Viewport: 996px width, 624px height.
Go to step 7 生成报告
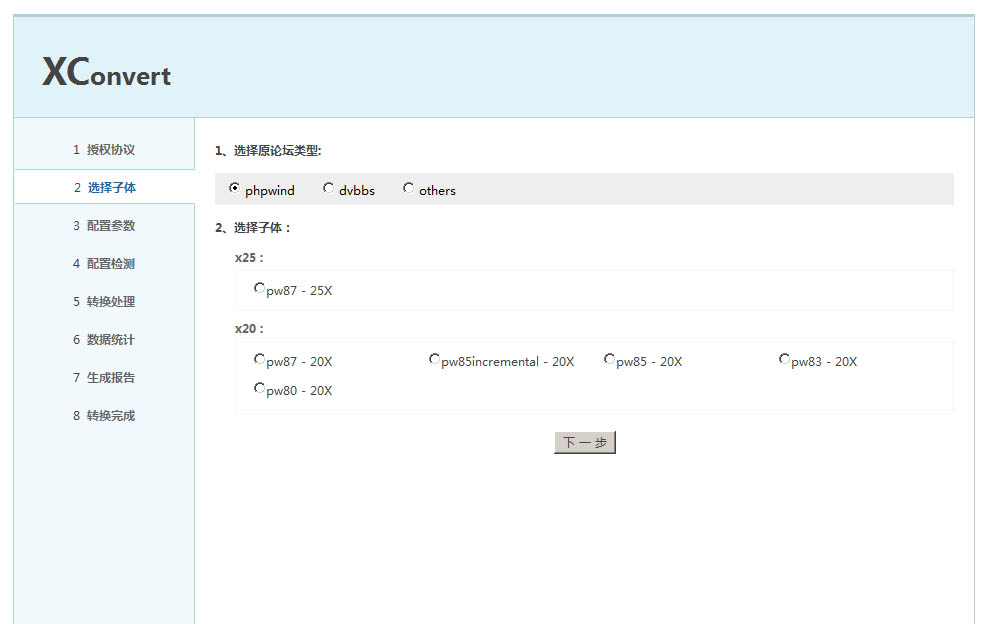click(104, 378)
